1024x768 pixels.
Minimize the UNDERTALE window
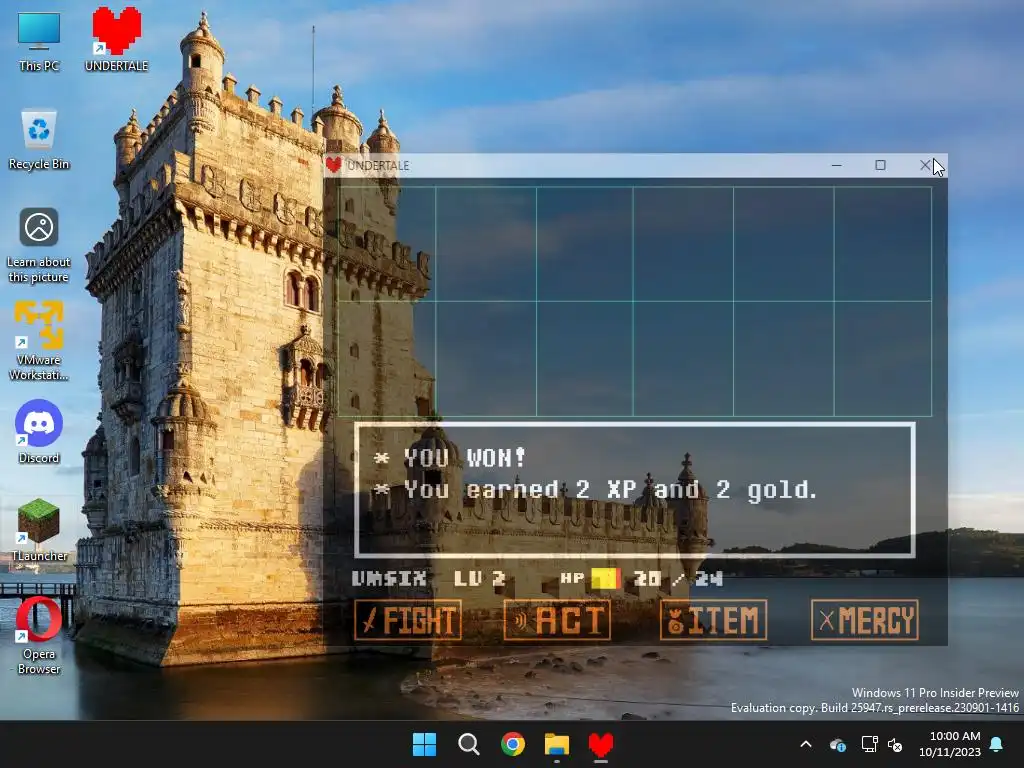tap(837, 165)
